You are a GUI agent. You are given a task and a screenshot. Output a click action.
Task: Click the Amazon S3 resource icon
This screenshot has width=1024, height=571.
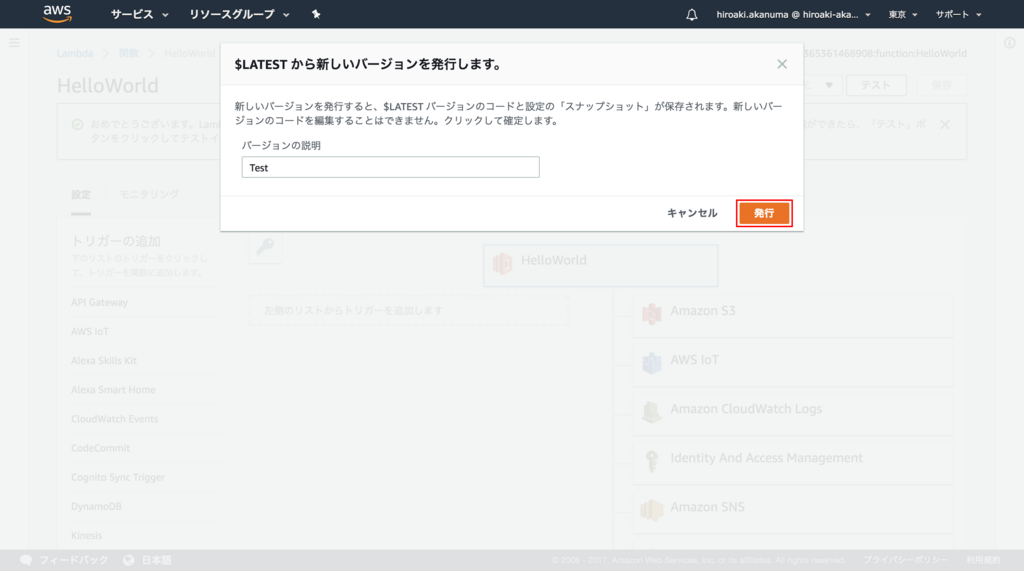click(652, 314)
